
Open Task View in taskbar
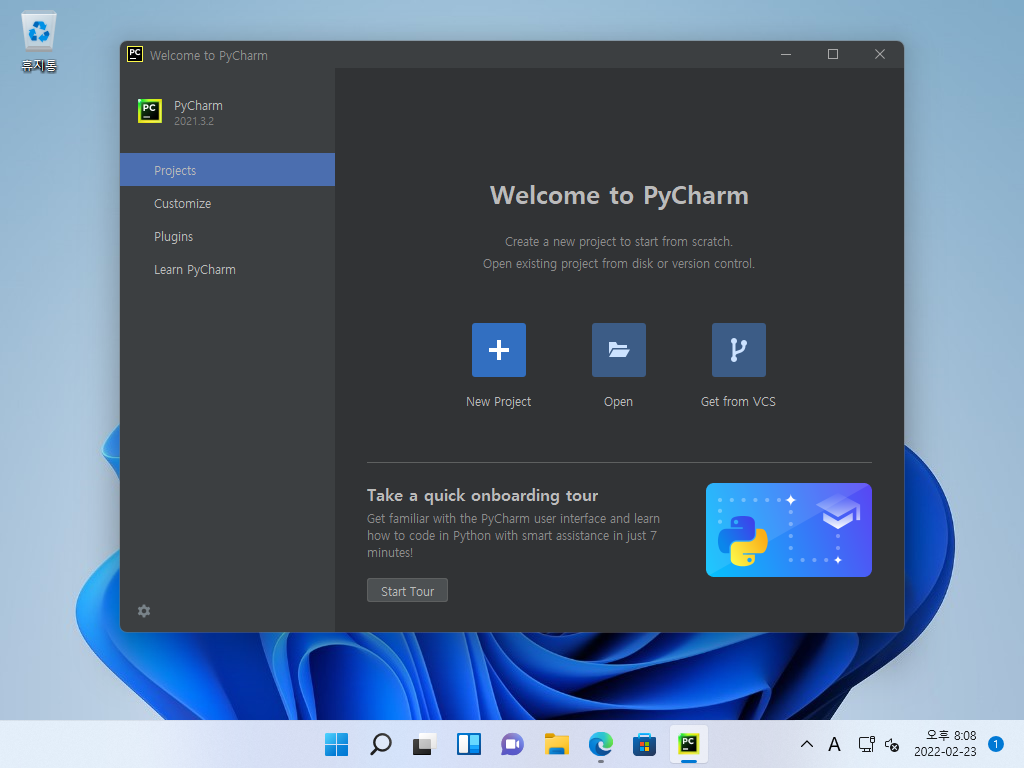(x=424, y=744)
